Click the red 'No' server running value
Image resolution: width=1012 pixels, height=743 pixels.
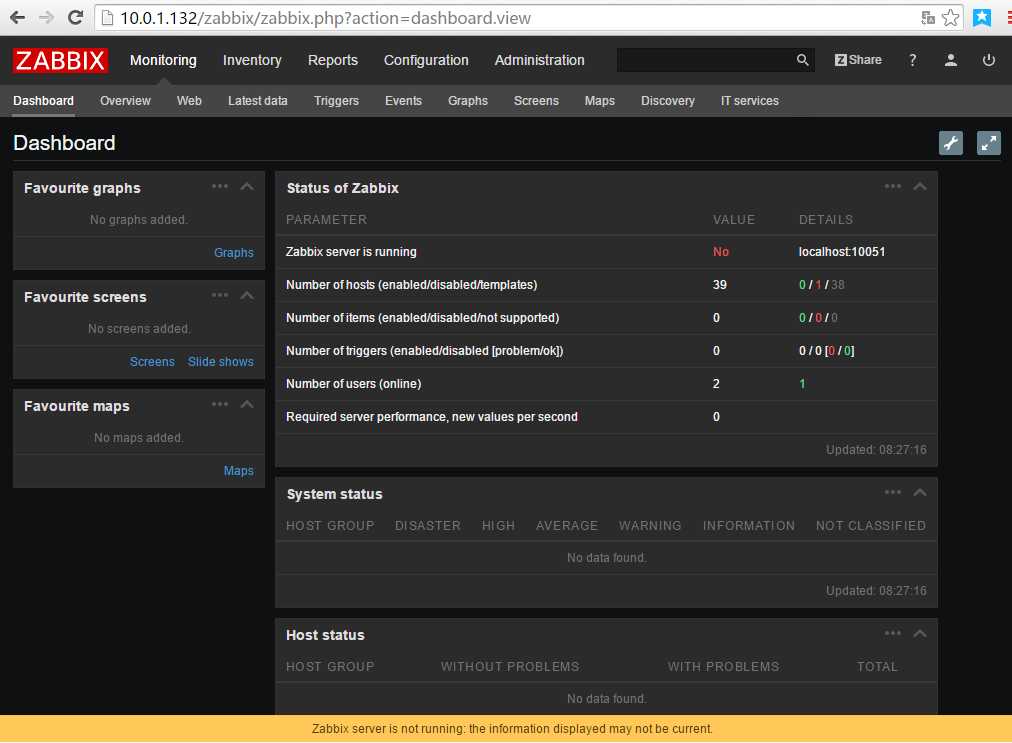coord(721,252)
